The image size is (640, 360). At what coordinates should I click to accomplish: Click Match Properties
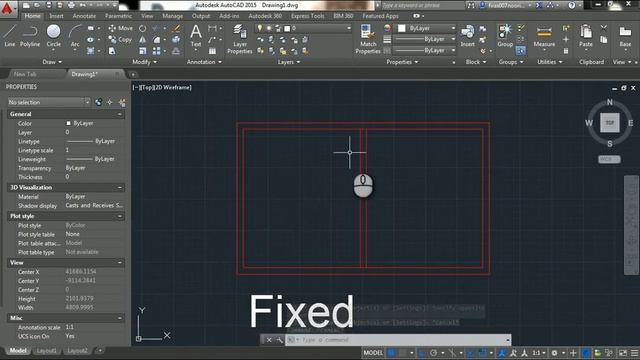tap(368, 39)
